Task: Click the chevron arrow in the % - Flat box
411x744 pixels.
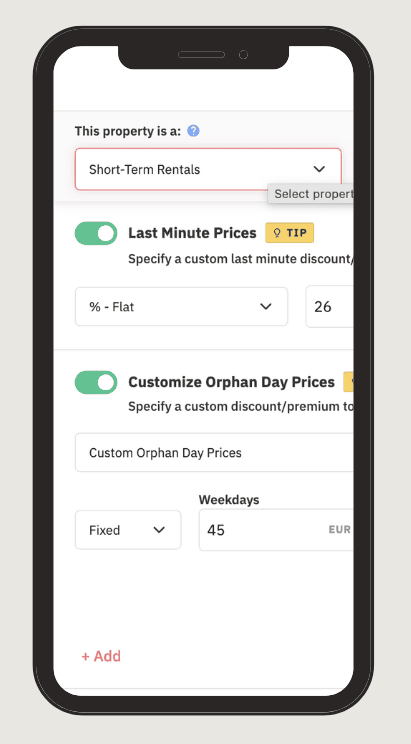Action: click(266, 307)
